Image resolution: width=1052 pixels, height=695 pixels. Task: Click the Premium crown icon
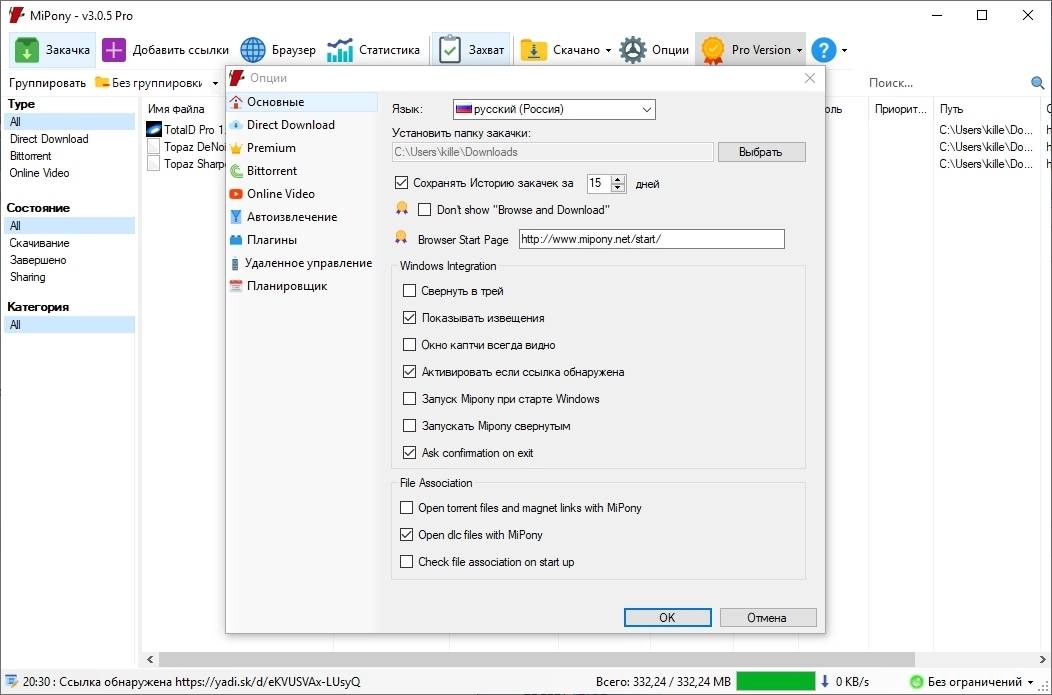tap(235, 148)
